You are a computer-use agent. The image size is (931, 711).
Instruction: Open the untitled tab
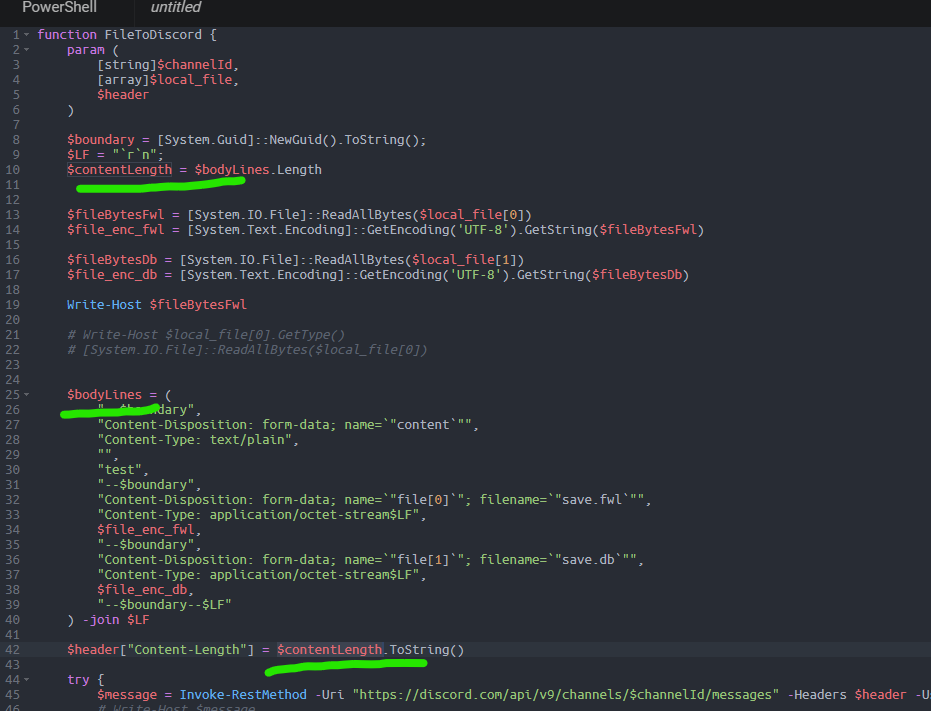tap(176, 8)
